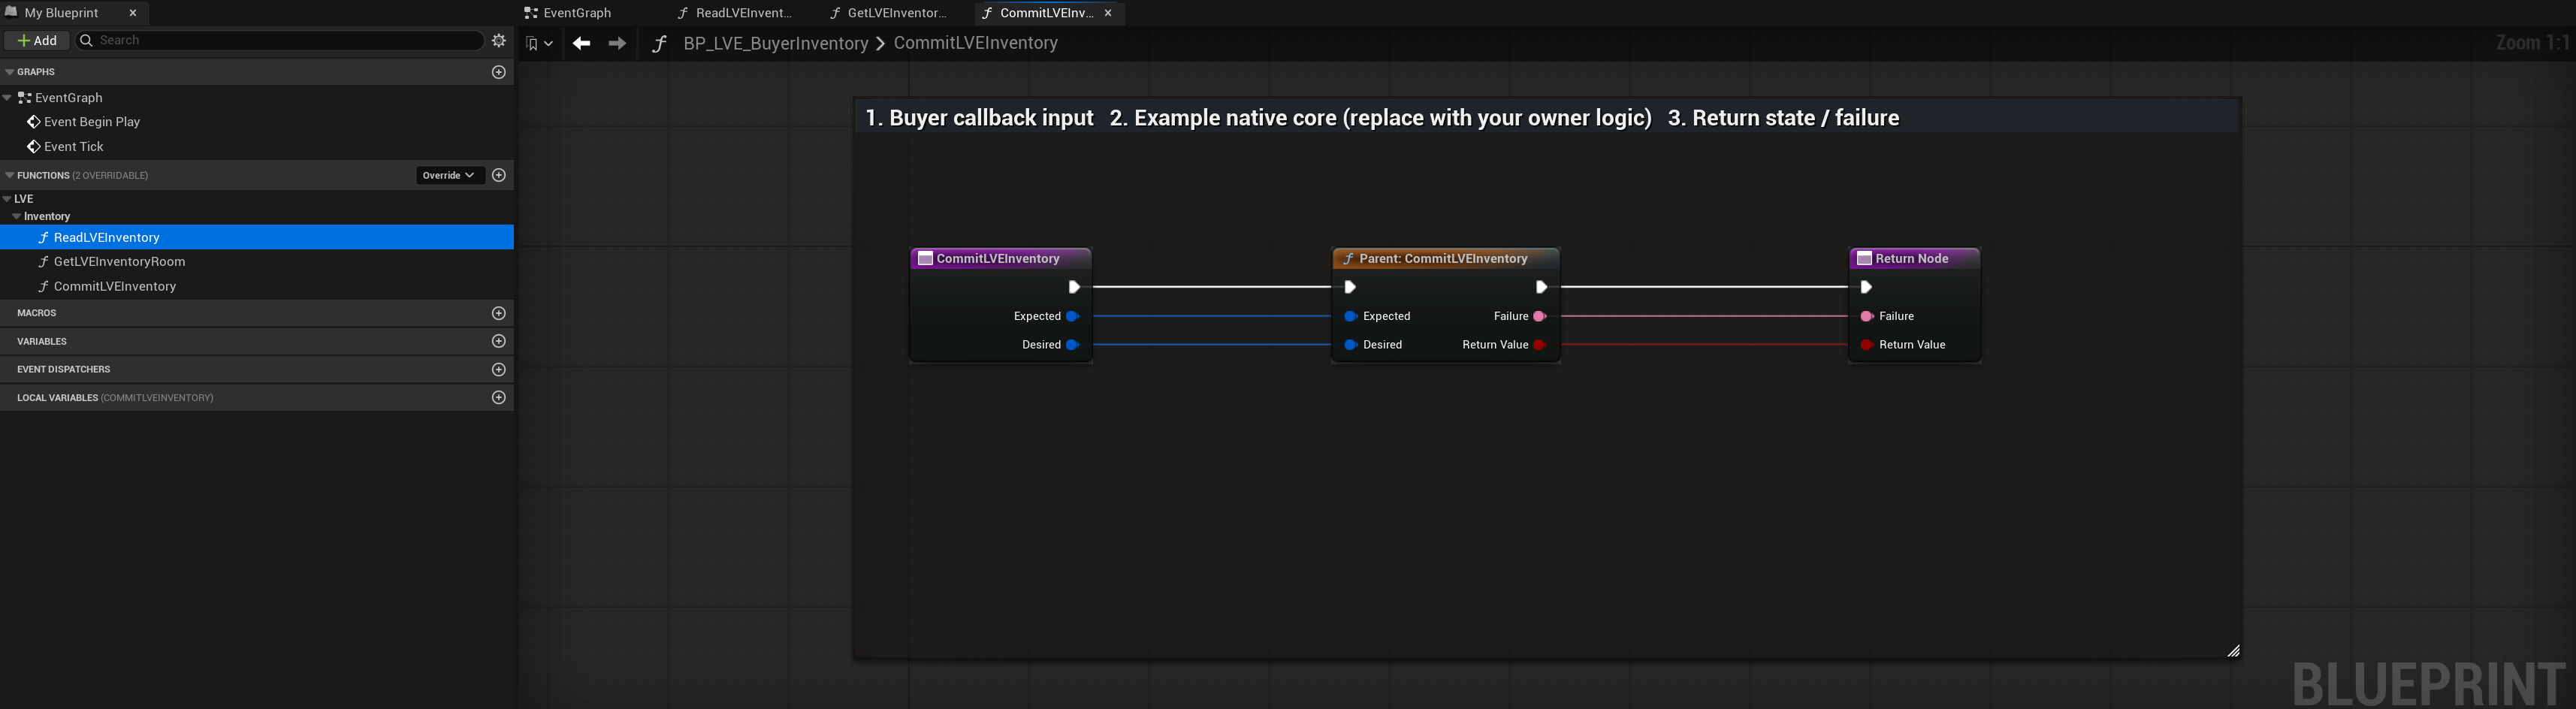Expand the EVENT DISPATCHERS section

[63, 369]
